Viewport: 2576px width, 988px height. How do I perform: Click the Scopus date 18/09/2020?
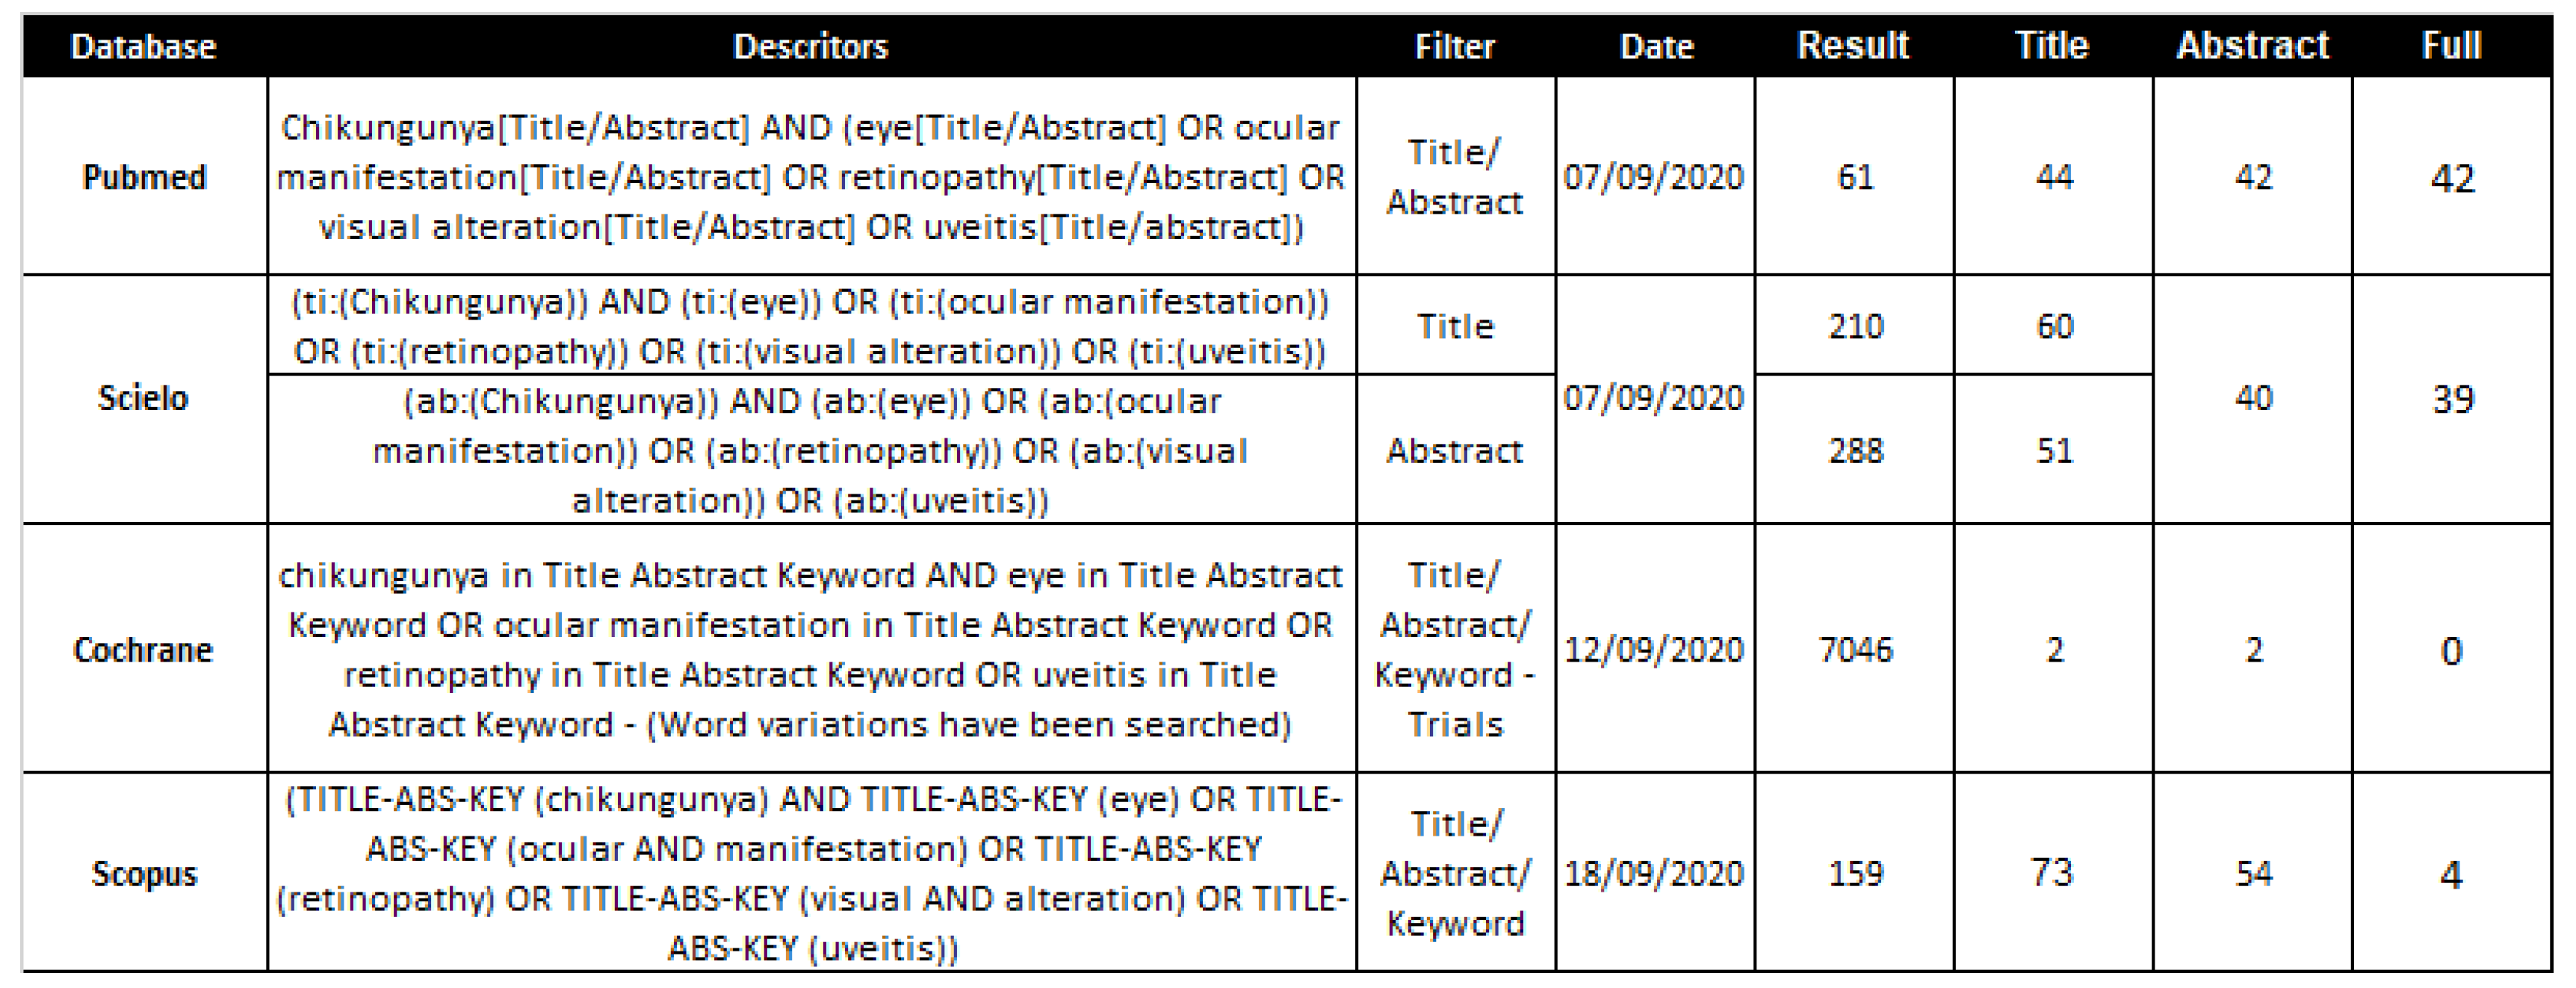pyautogui.click(x=1654, y=873)
